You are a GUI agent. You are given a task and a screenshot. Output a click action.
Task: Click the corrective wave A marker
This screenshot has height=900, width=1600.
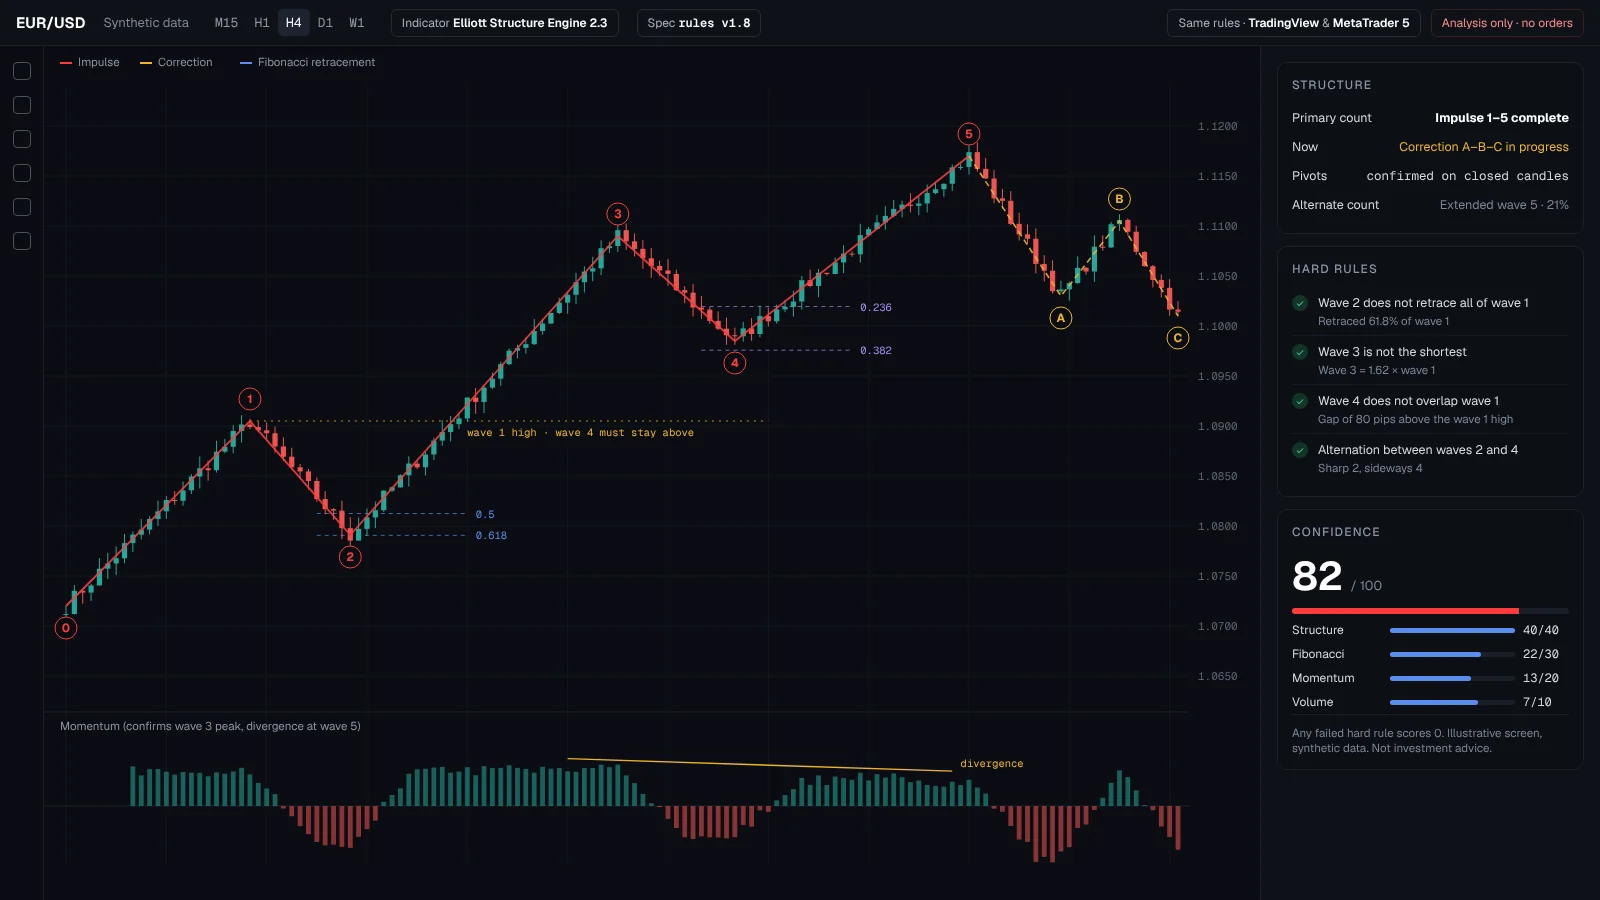coord(1061,318)
